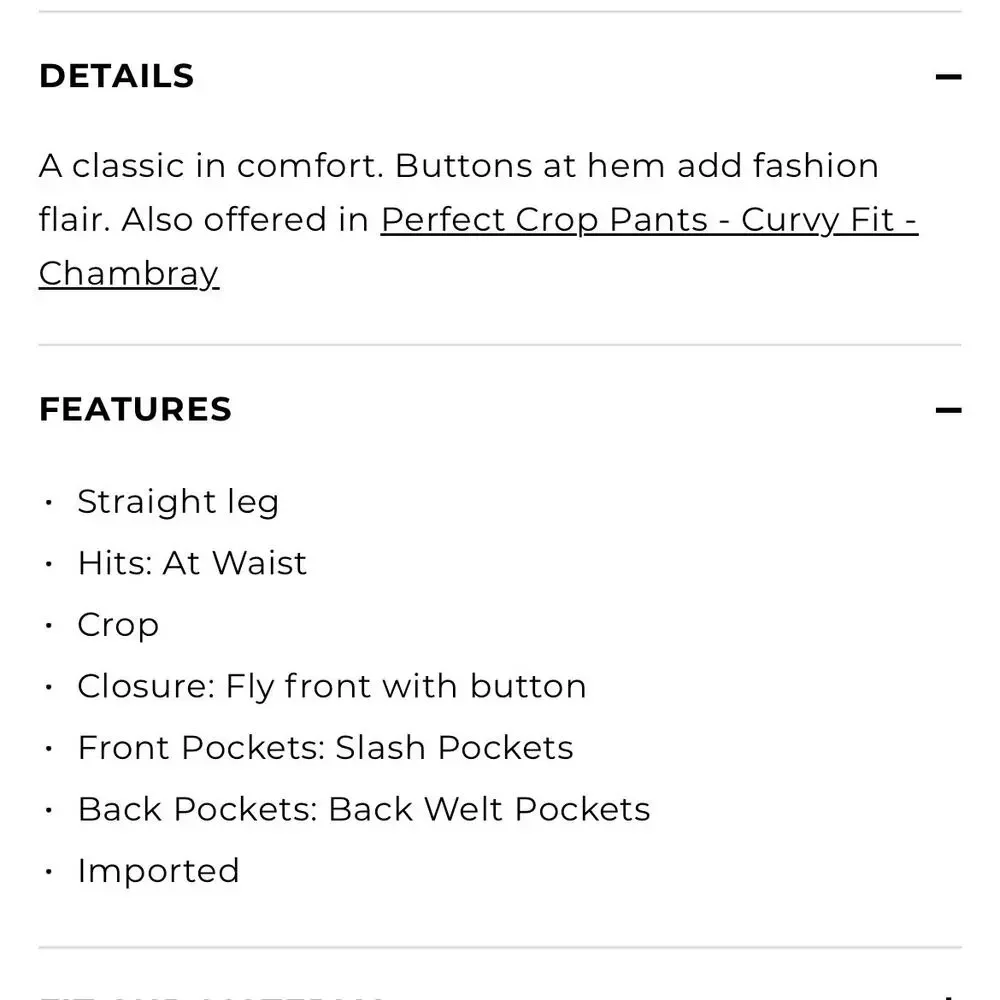This screenshot has height=1000, width=1000.
Task: Click the divider line above Features
Action: coord(500,345)
